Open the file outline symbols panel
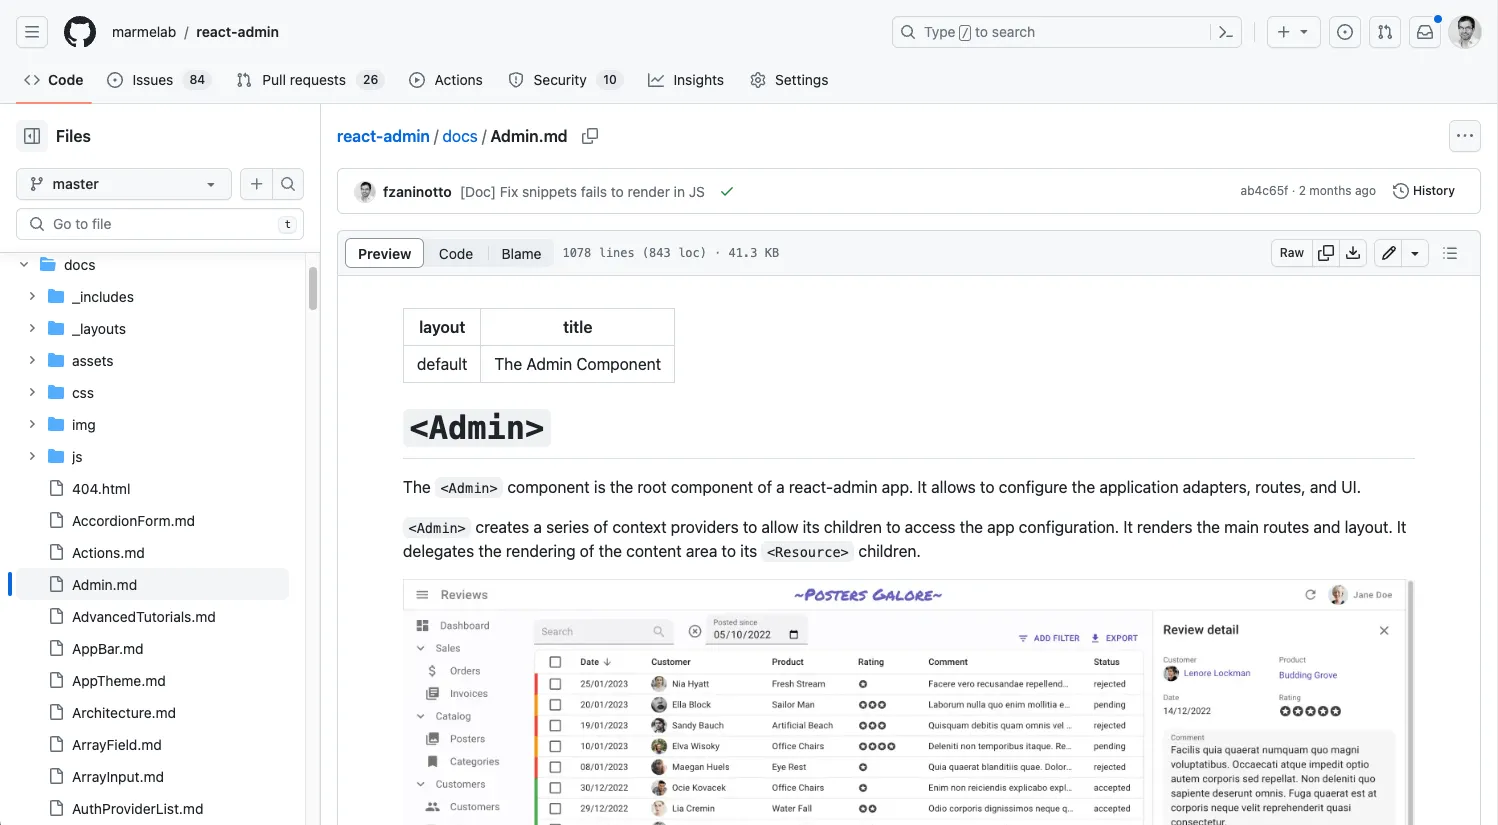The height and width of the screenshot is (825, 1498). (x=1450, y=253)
